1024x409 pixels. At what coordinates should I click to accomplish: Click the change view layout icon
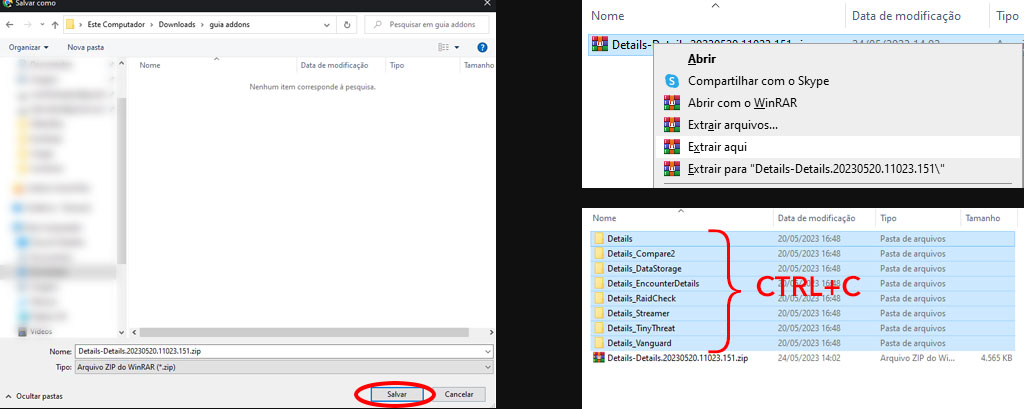443,47
